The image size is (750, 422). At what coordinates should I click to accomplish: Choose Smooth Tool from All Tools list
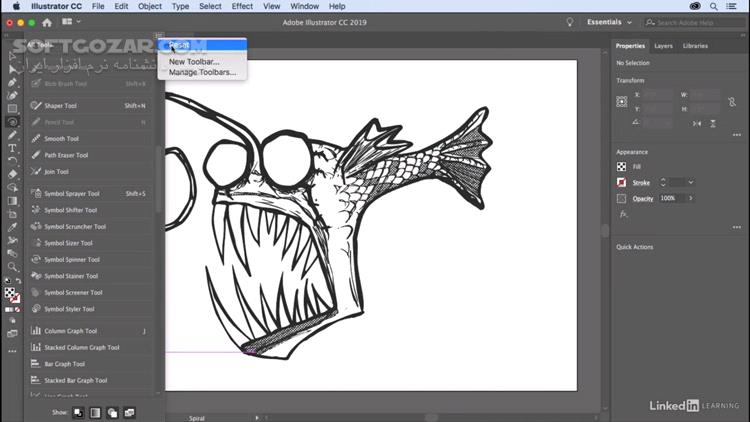(88, 139)
